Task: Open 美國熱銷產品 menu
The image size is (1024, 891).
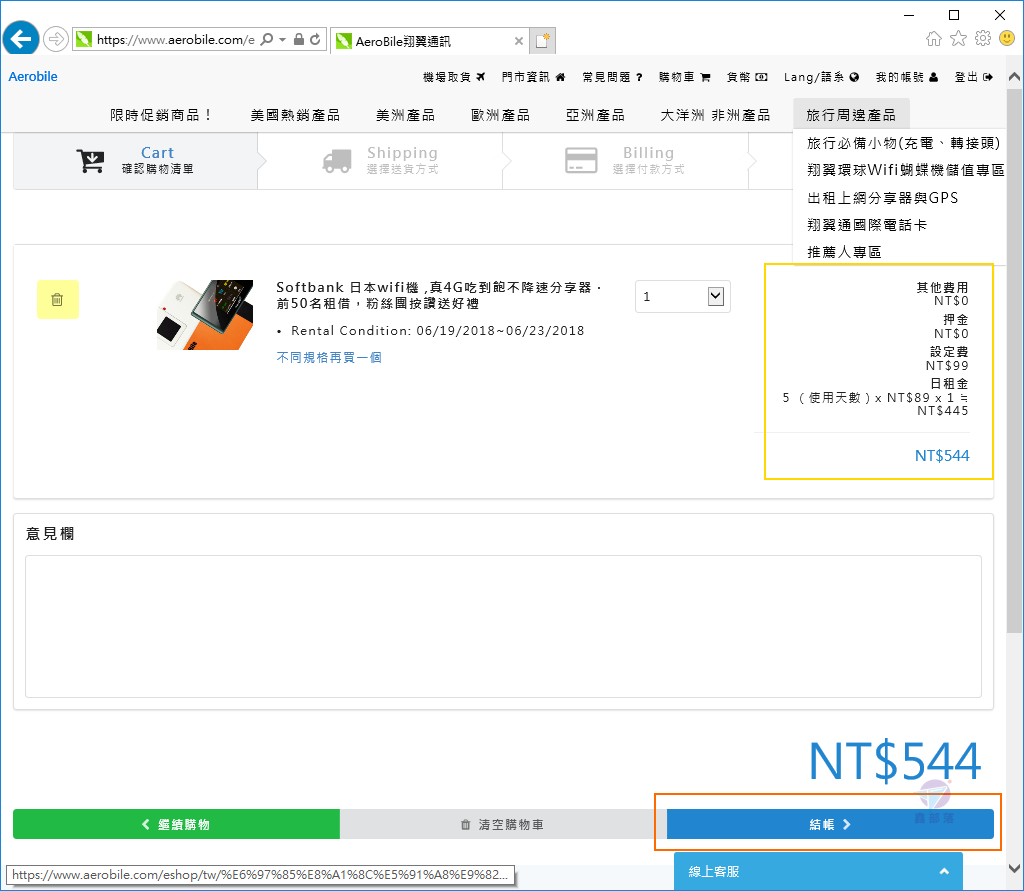Action: click(x=295, y=115)
